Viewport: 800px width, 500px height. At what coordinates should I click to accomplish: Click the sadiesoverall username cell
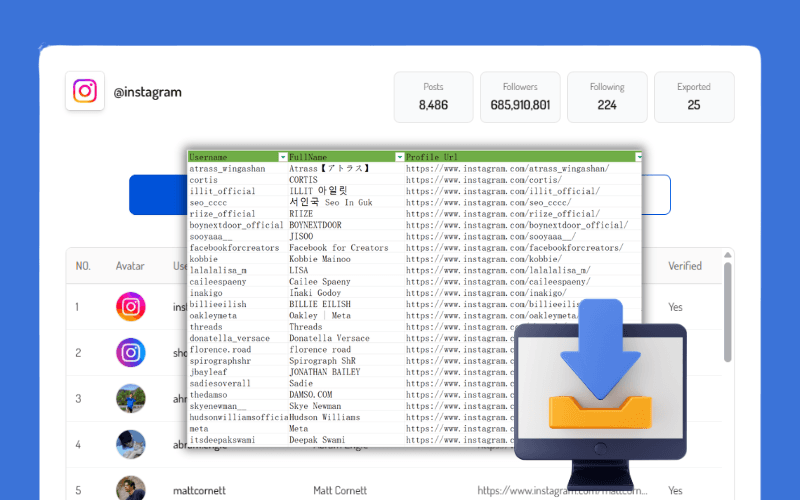[x=220, y=383]
